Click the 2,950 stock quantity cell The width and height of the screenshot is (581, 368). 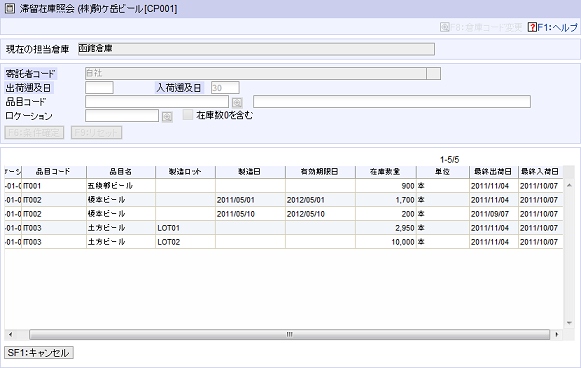[386, 228]
